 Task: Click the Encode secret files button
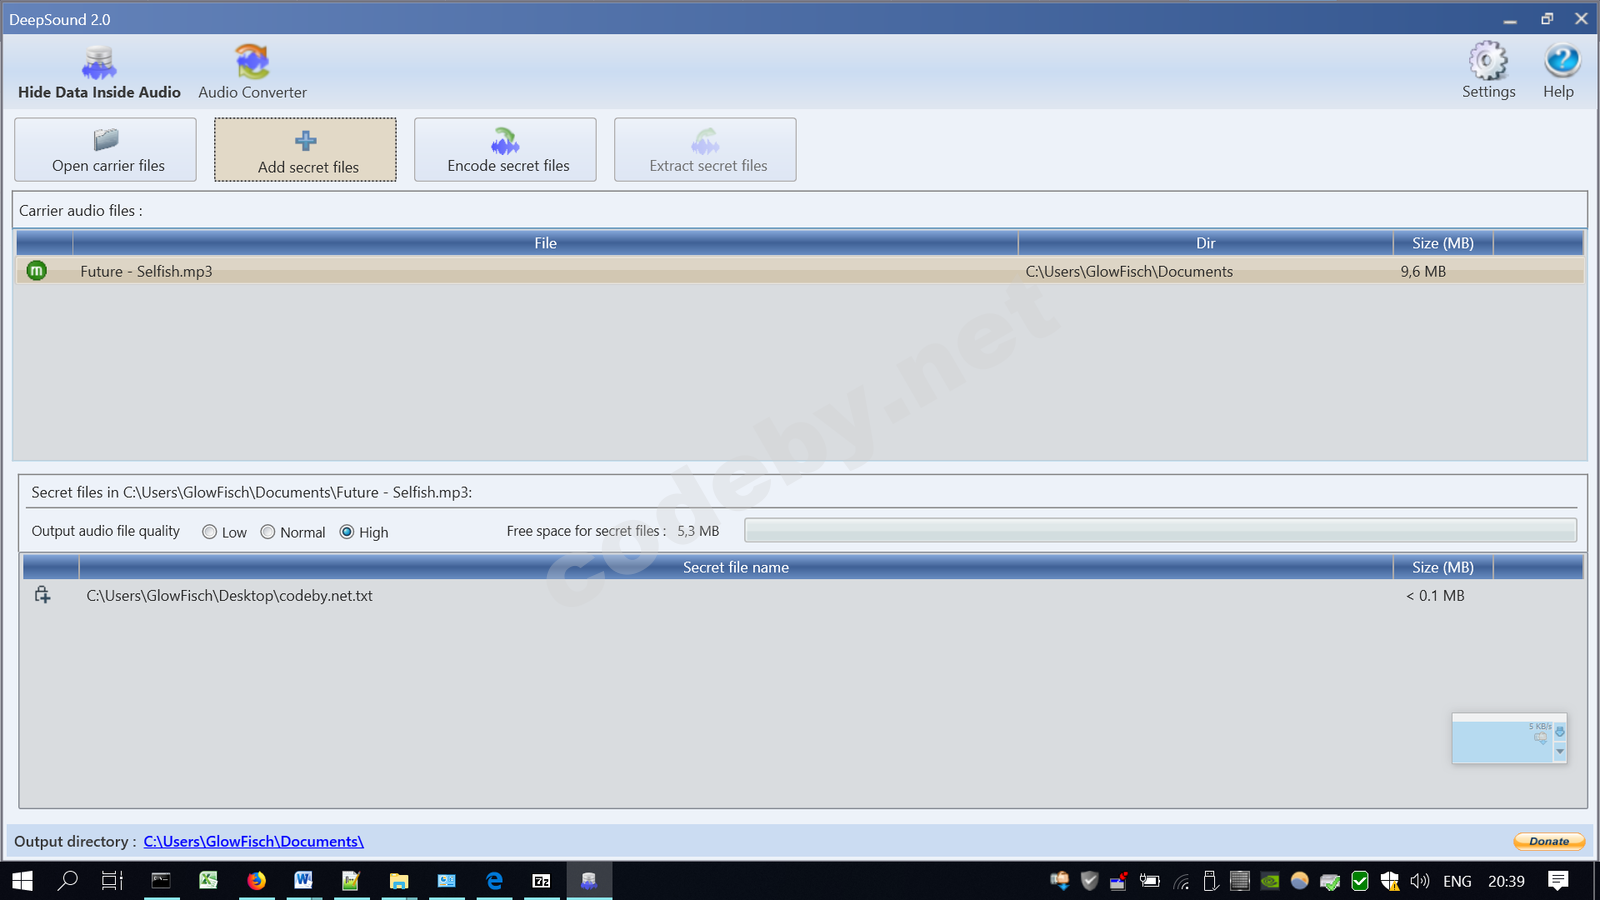tap(505, 150)
